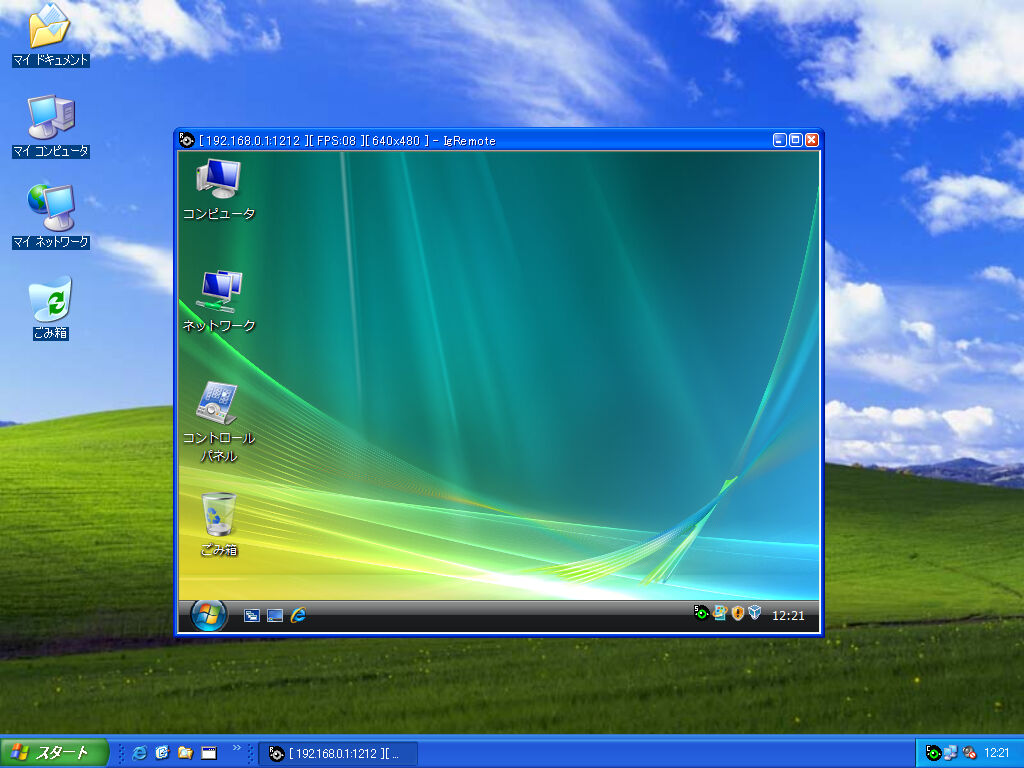Screen dimensions: 1024x768
Task: Maximize the IgRemote window
Action: [x=795, y=140]
